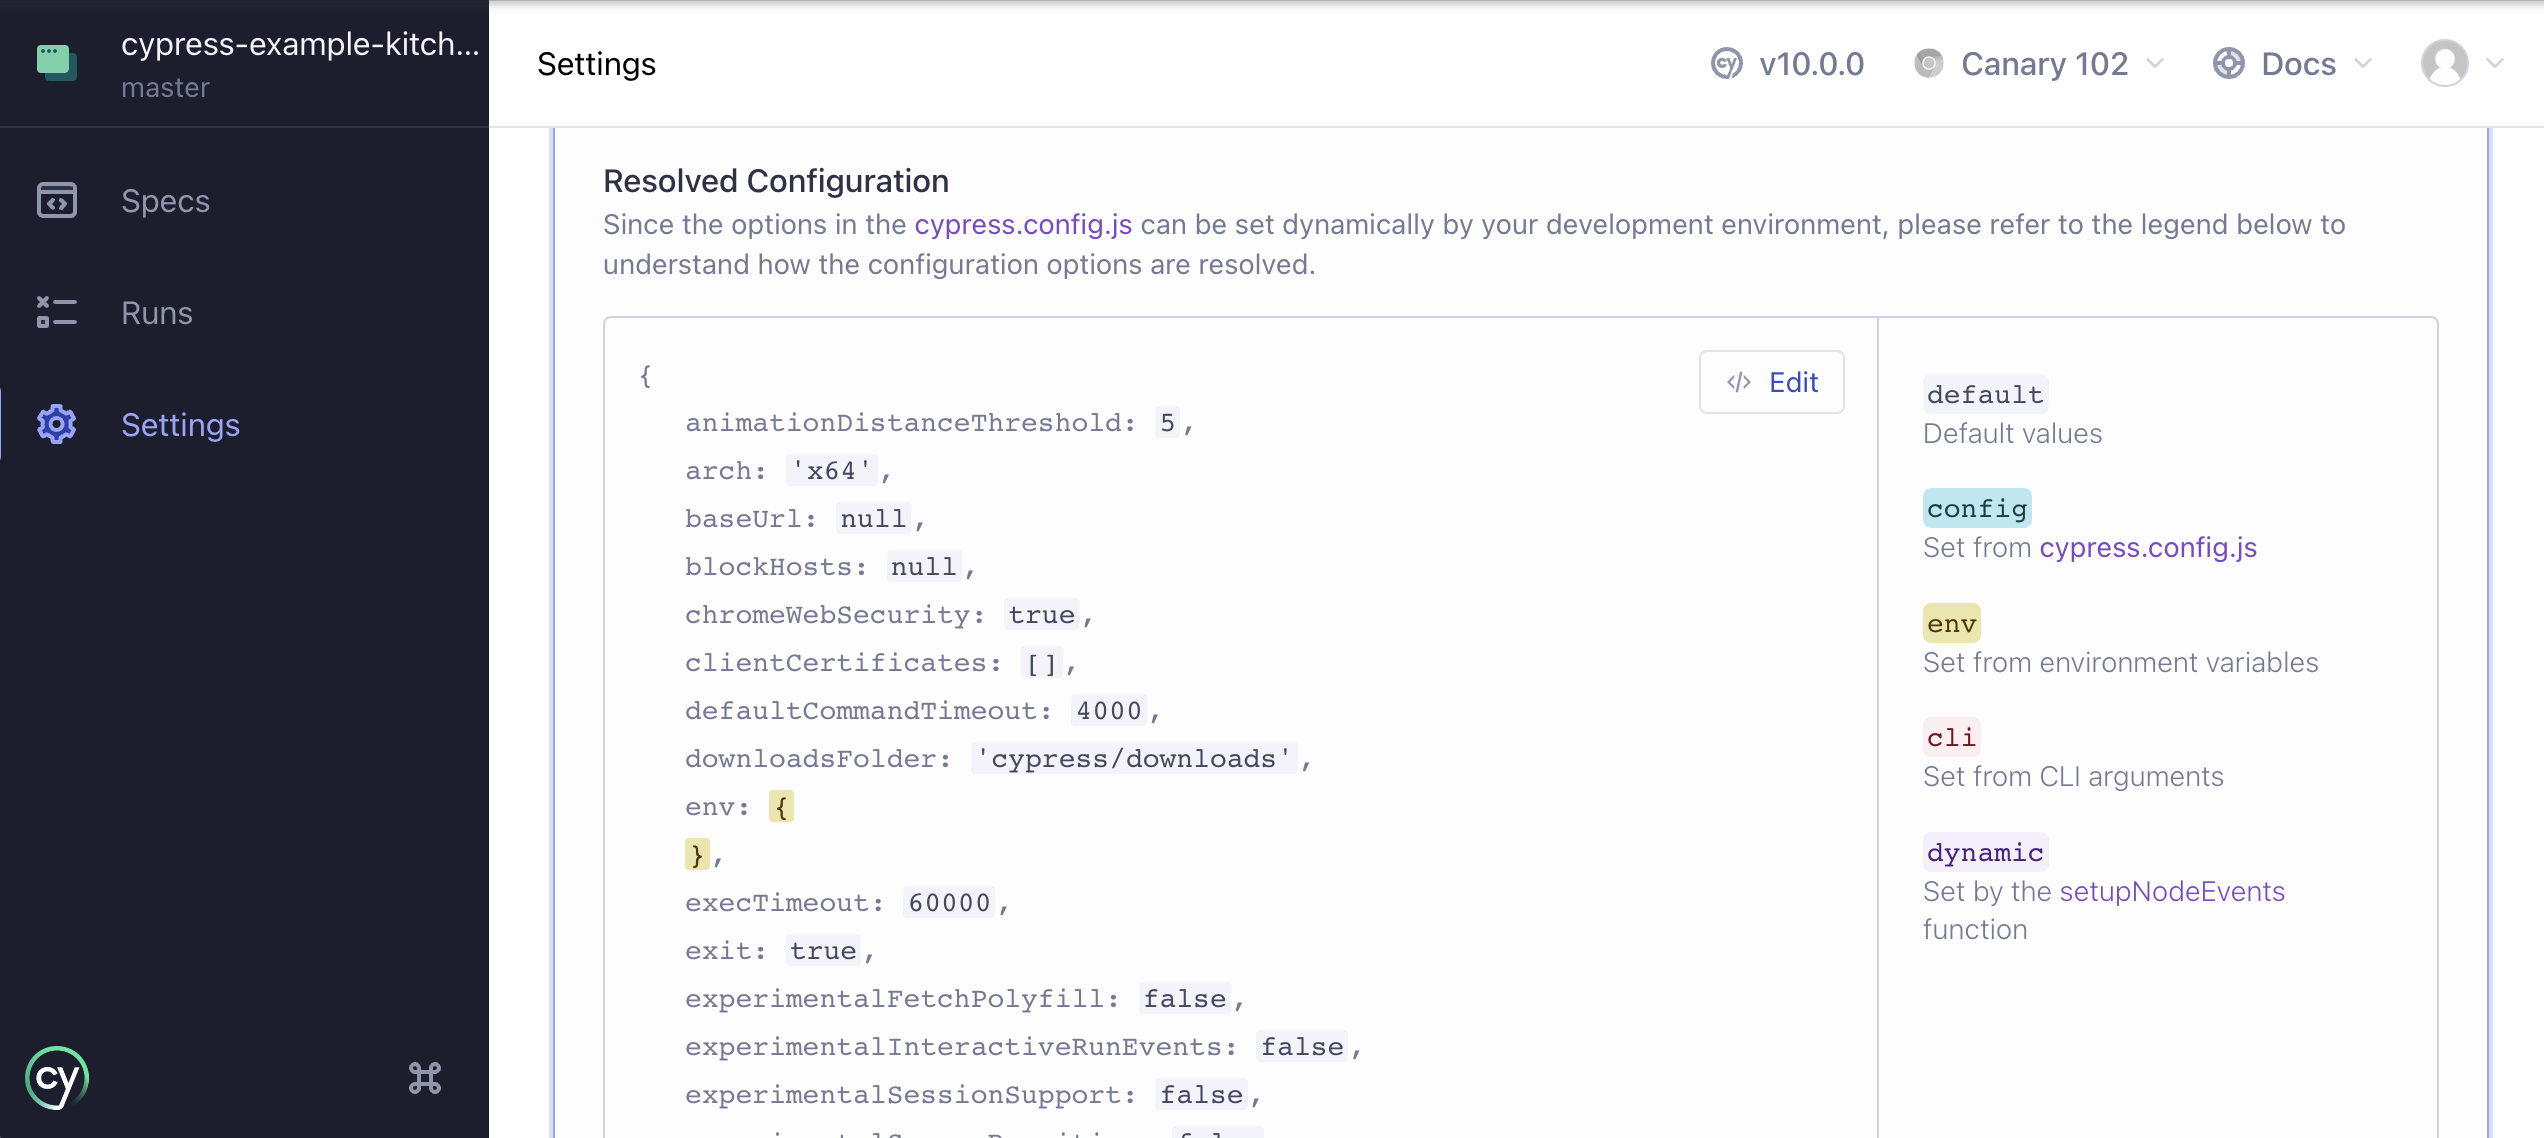Click the Cypress version v10.0.0 icon
Image resolution: width=2544 pixels, height=1138 pixels.
1726,64
